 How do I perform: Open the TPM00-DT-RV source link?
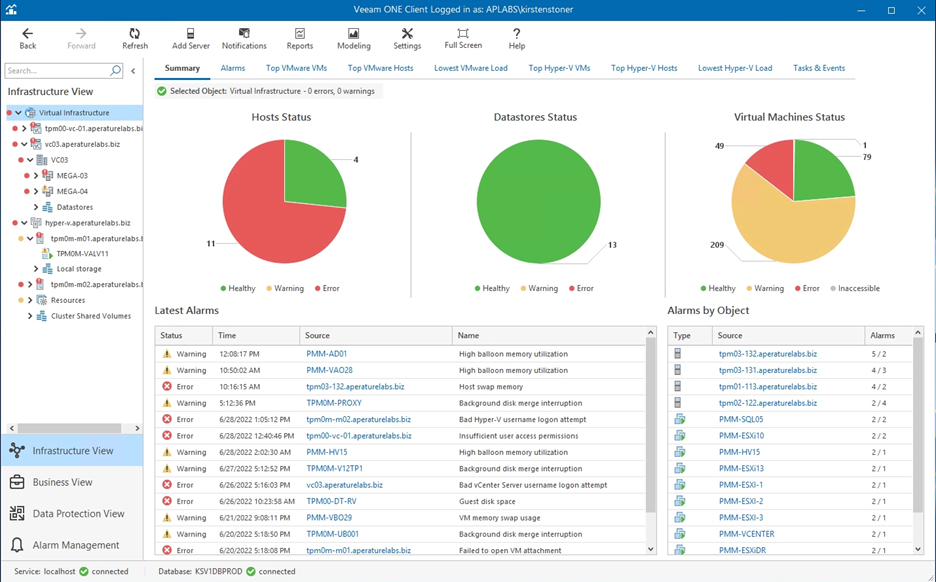point(331,501)
